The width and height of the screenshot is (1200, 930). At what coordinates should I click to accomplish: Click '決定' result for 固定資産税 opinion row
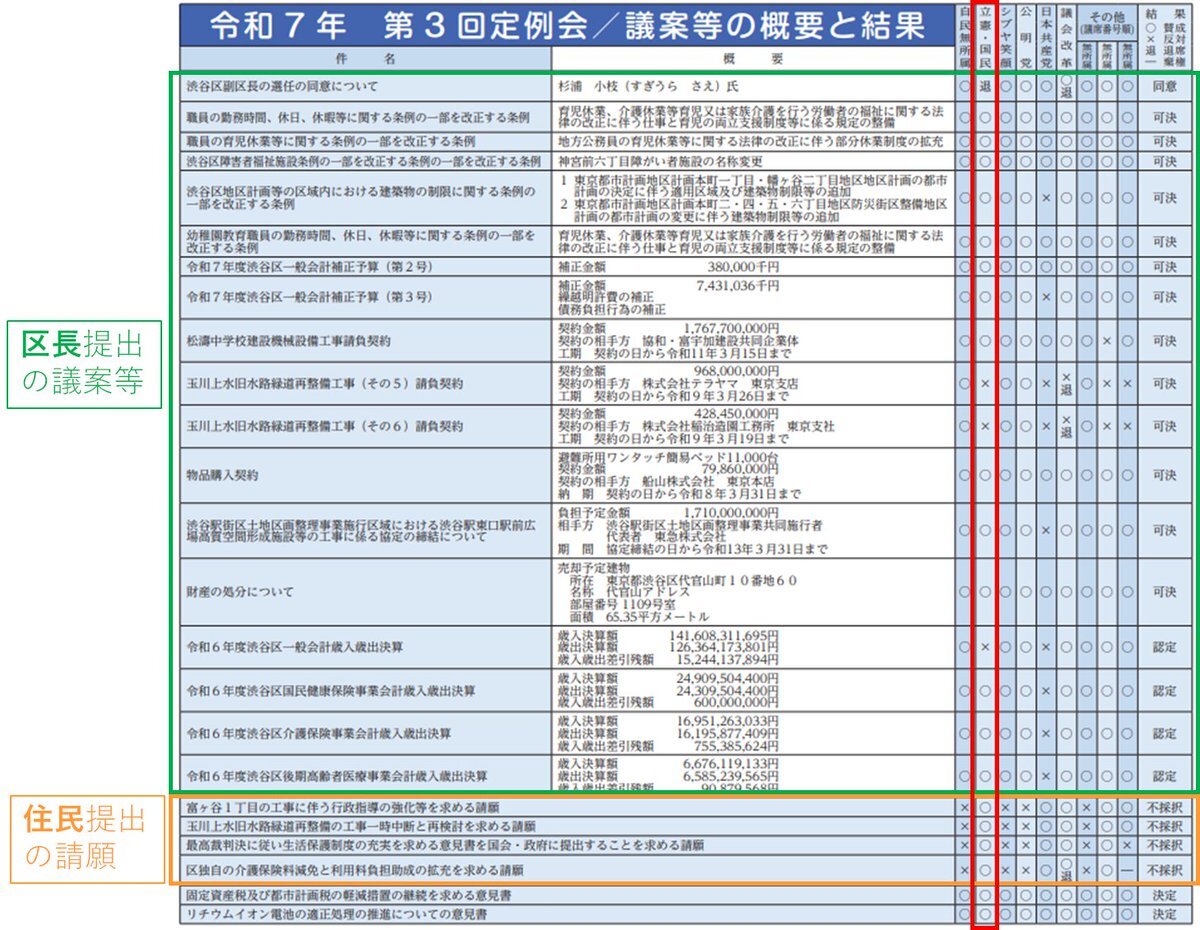1165,895
